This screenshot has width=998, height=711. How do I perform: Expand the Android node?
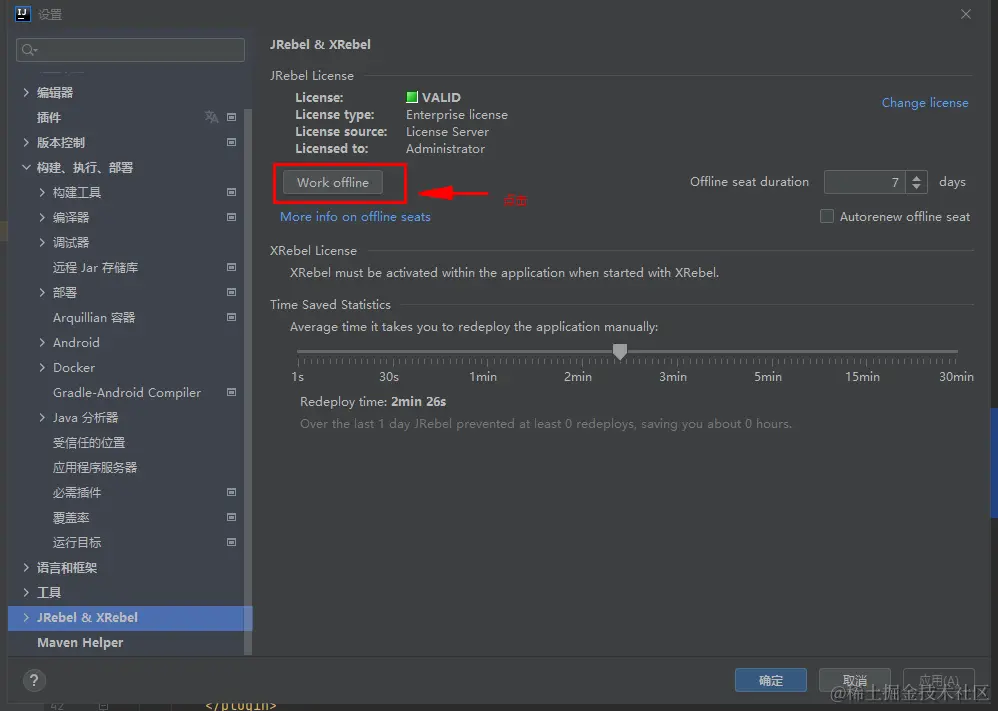click(x=42, y=342)
